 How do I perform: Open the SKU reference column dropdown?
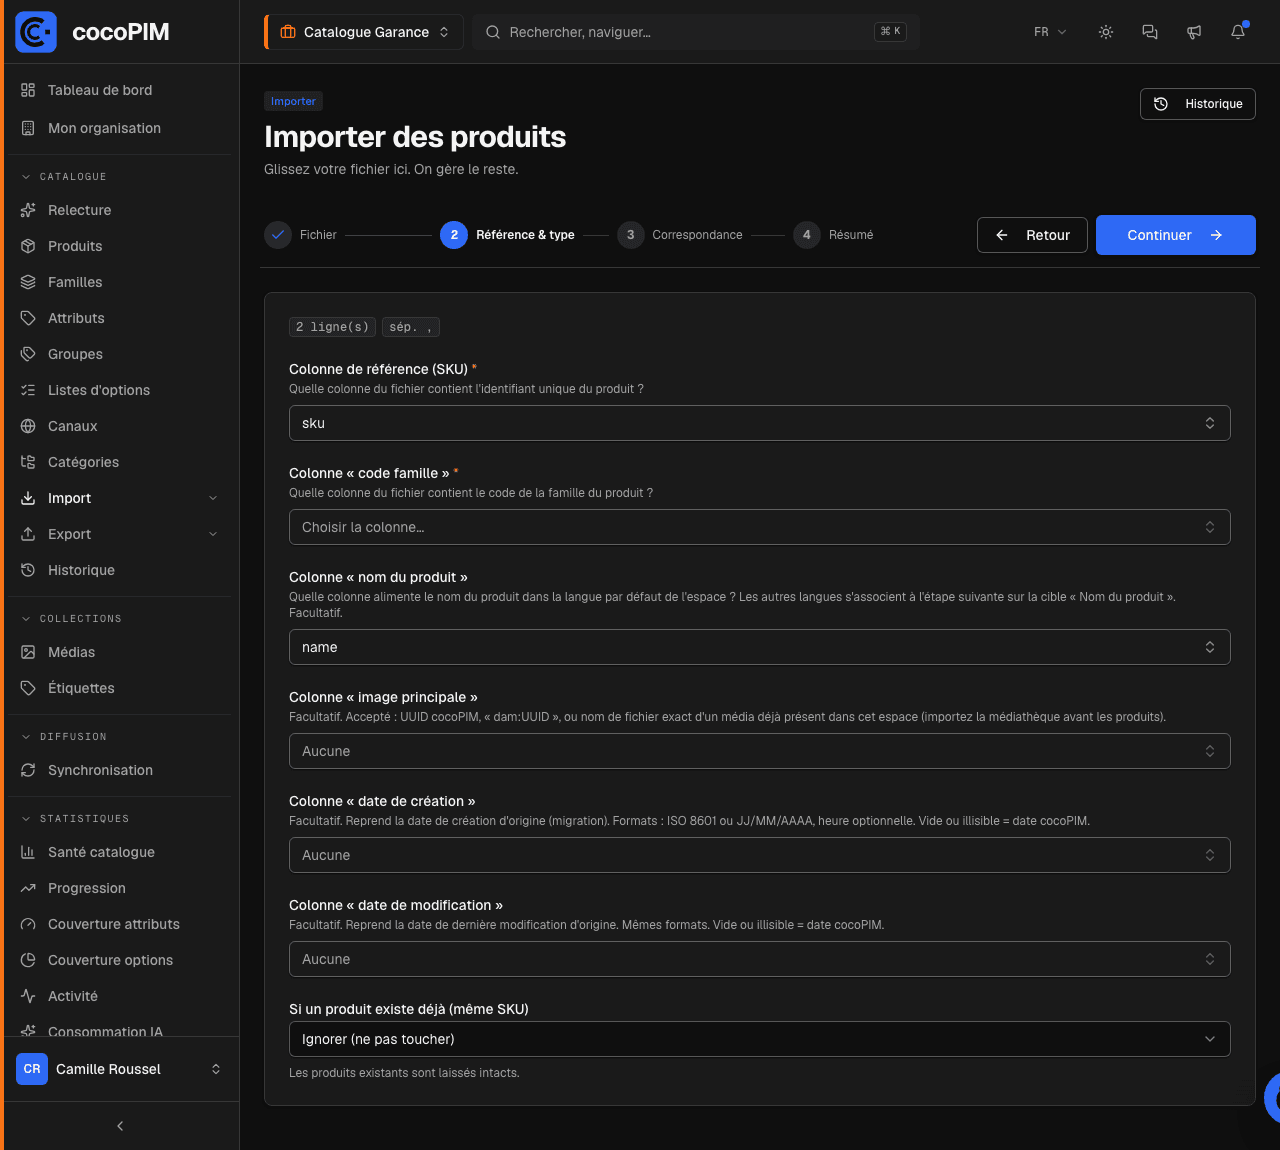(x=759, y=423)
